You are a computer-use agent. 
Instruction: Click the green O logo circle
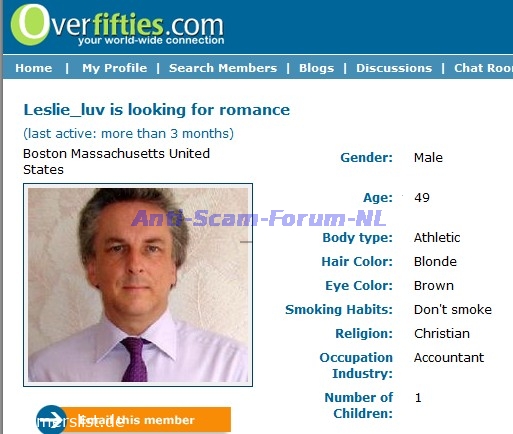pyautogui.click(x=30, y=25)
